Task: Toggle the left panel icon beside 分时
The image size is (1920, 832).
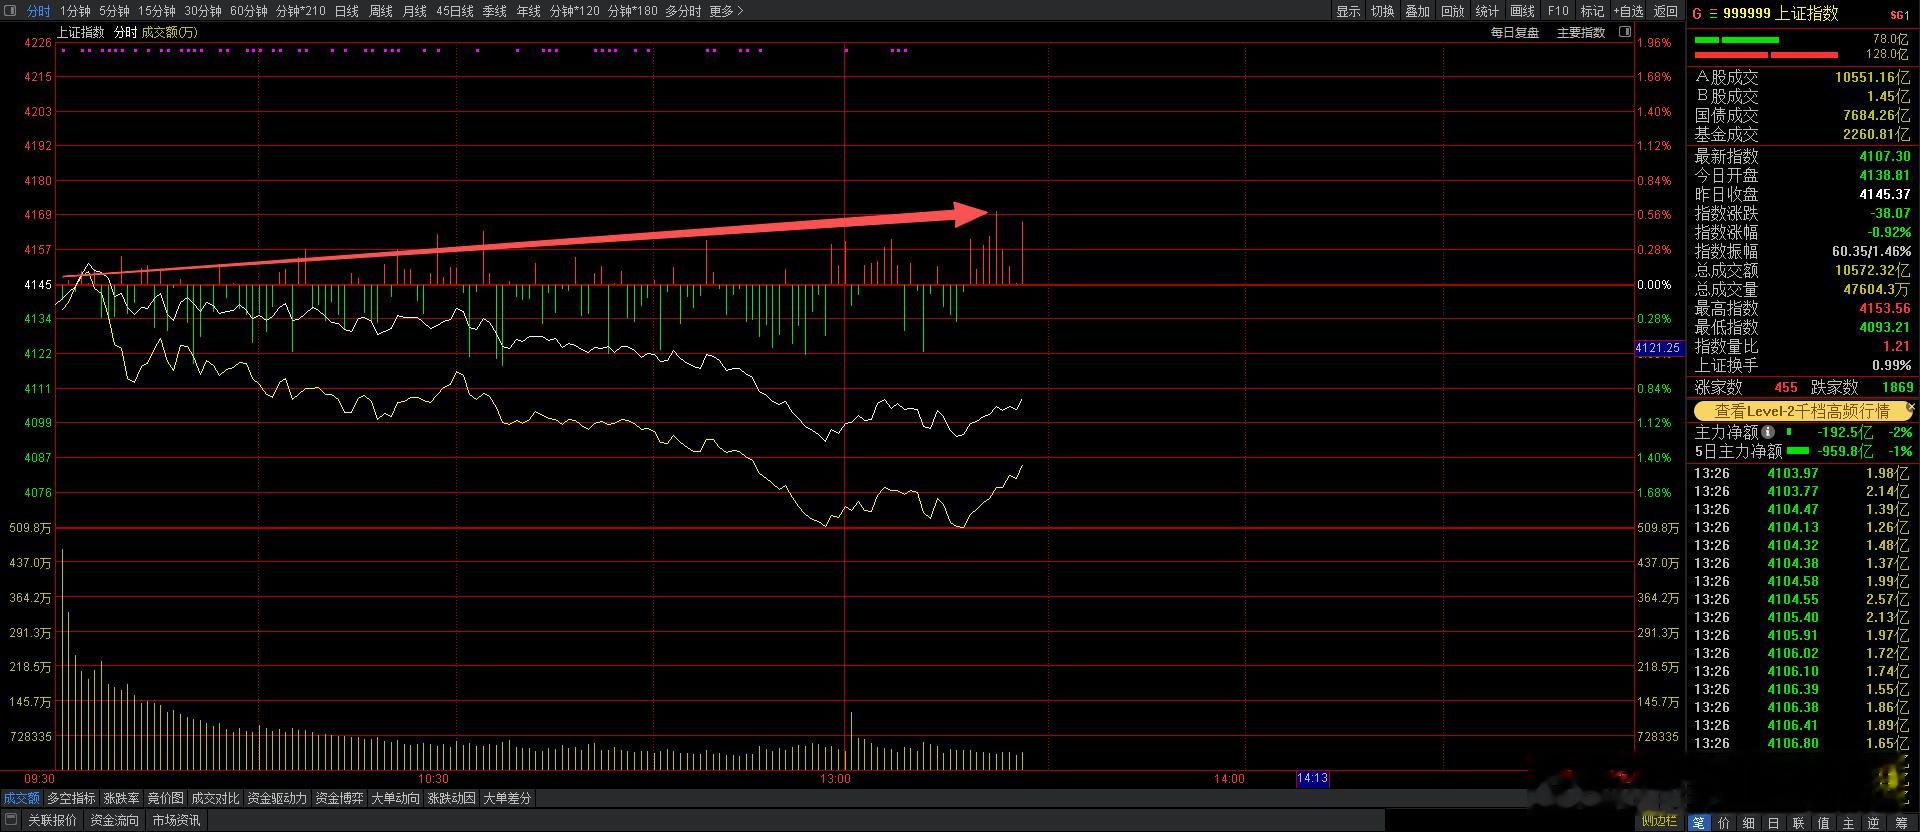Action: click(x=11, y=11)
